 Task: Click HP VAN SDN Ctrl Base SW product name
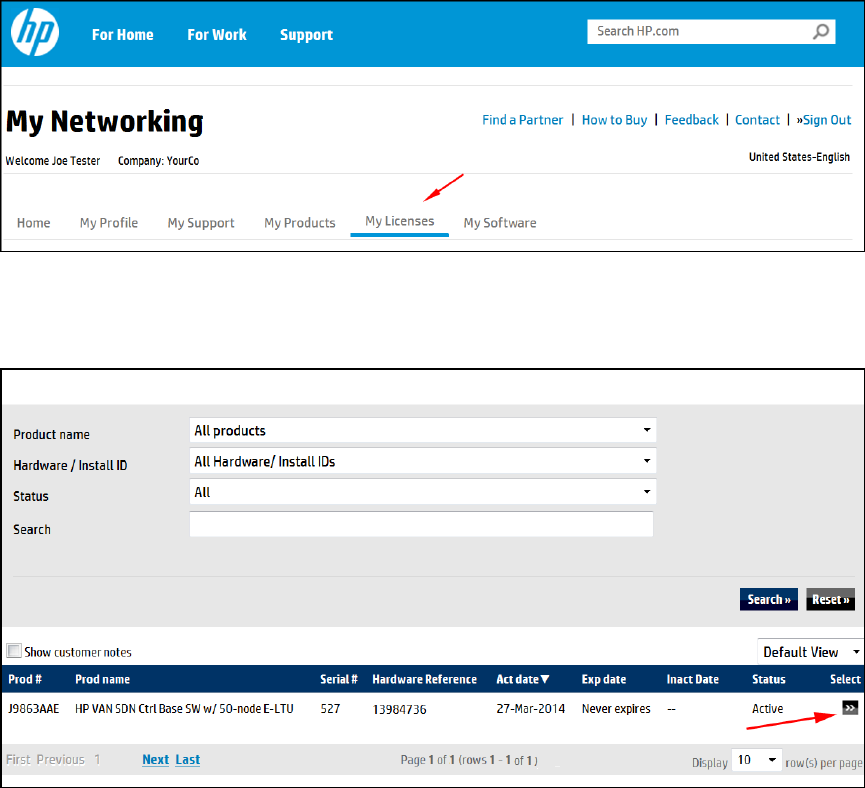click(184, 709)
